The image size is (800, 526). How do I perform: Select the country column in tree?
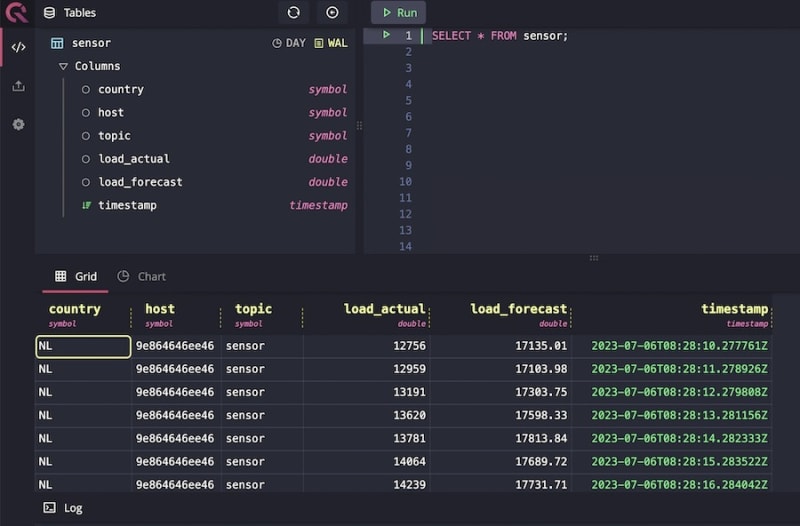coord(120,89)
